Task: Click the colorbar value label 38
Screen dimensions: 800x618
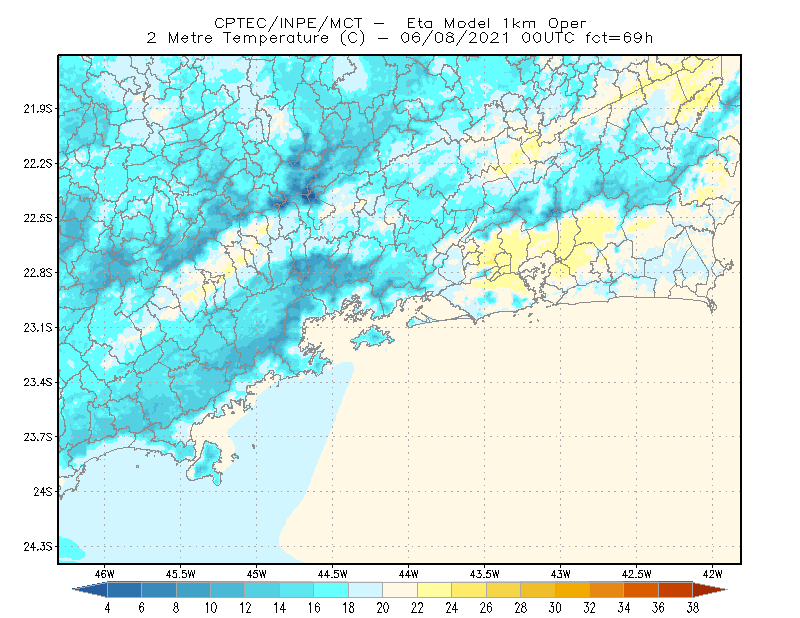Action: click(692, 608)
